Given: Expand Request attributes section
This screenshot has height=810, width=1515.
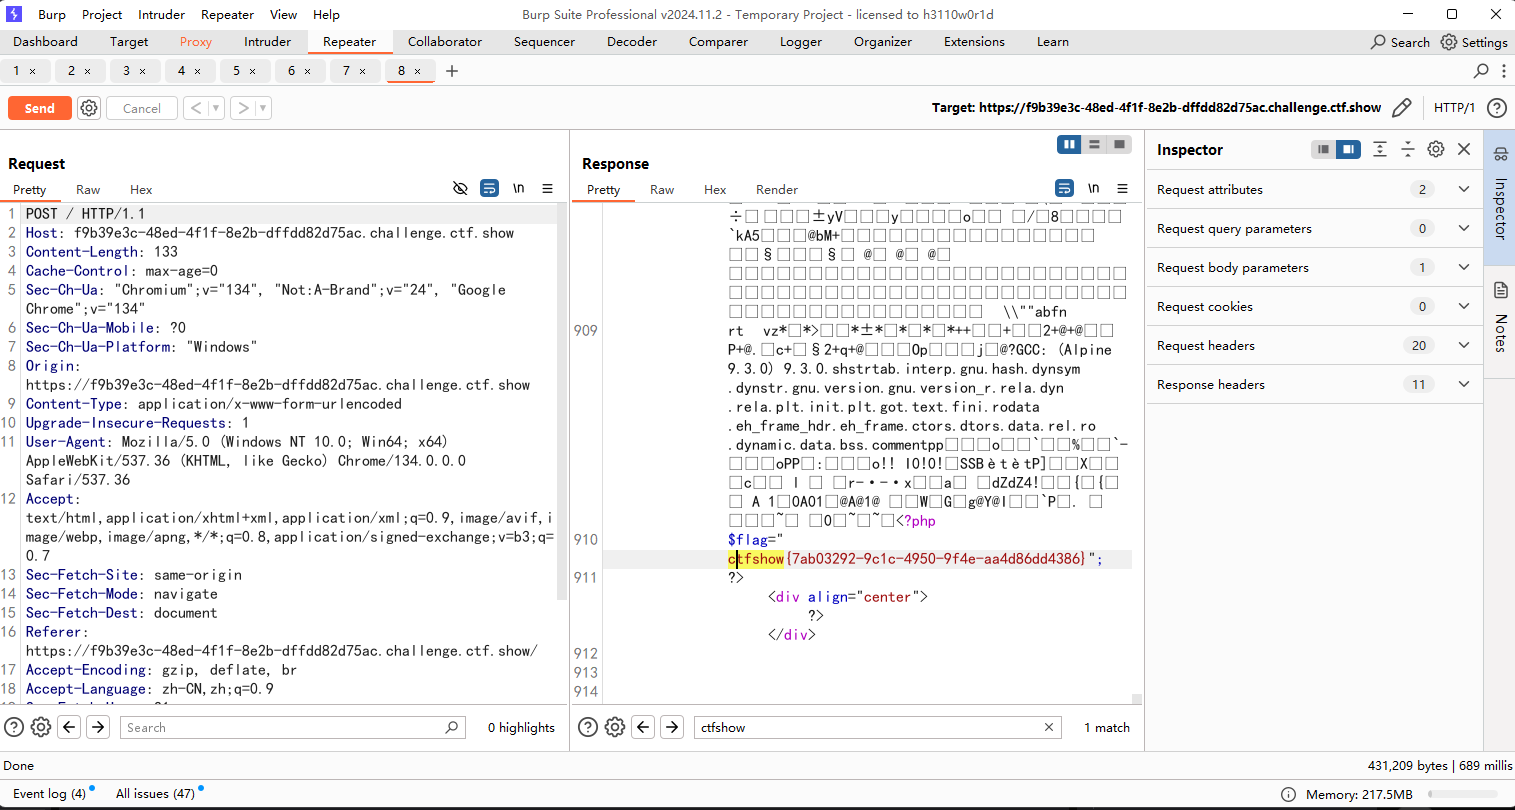Looking at the screenshot, I should 1464,189.
